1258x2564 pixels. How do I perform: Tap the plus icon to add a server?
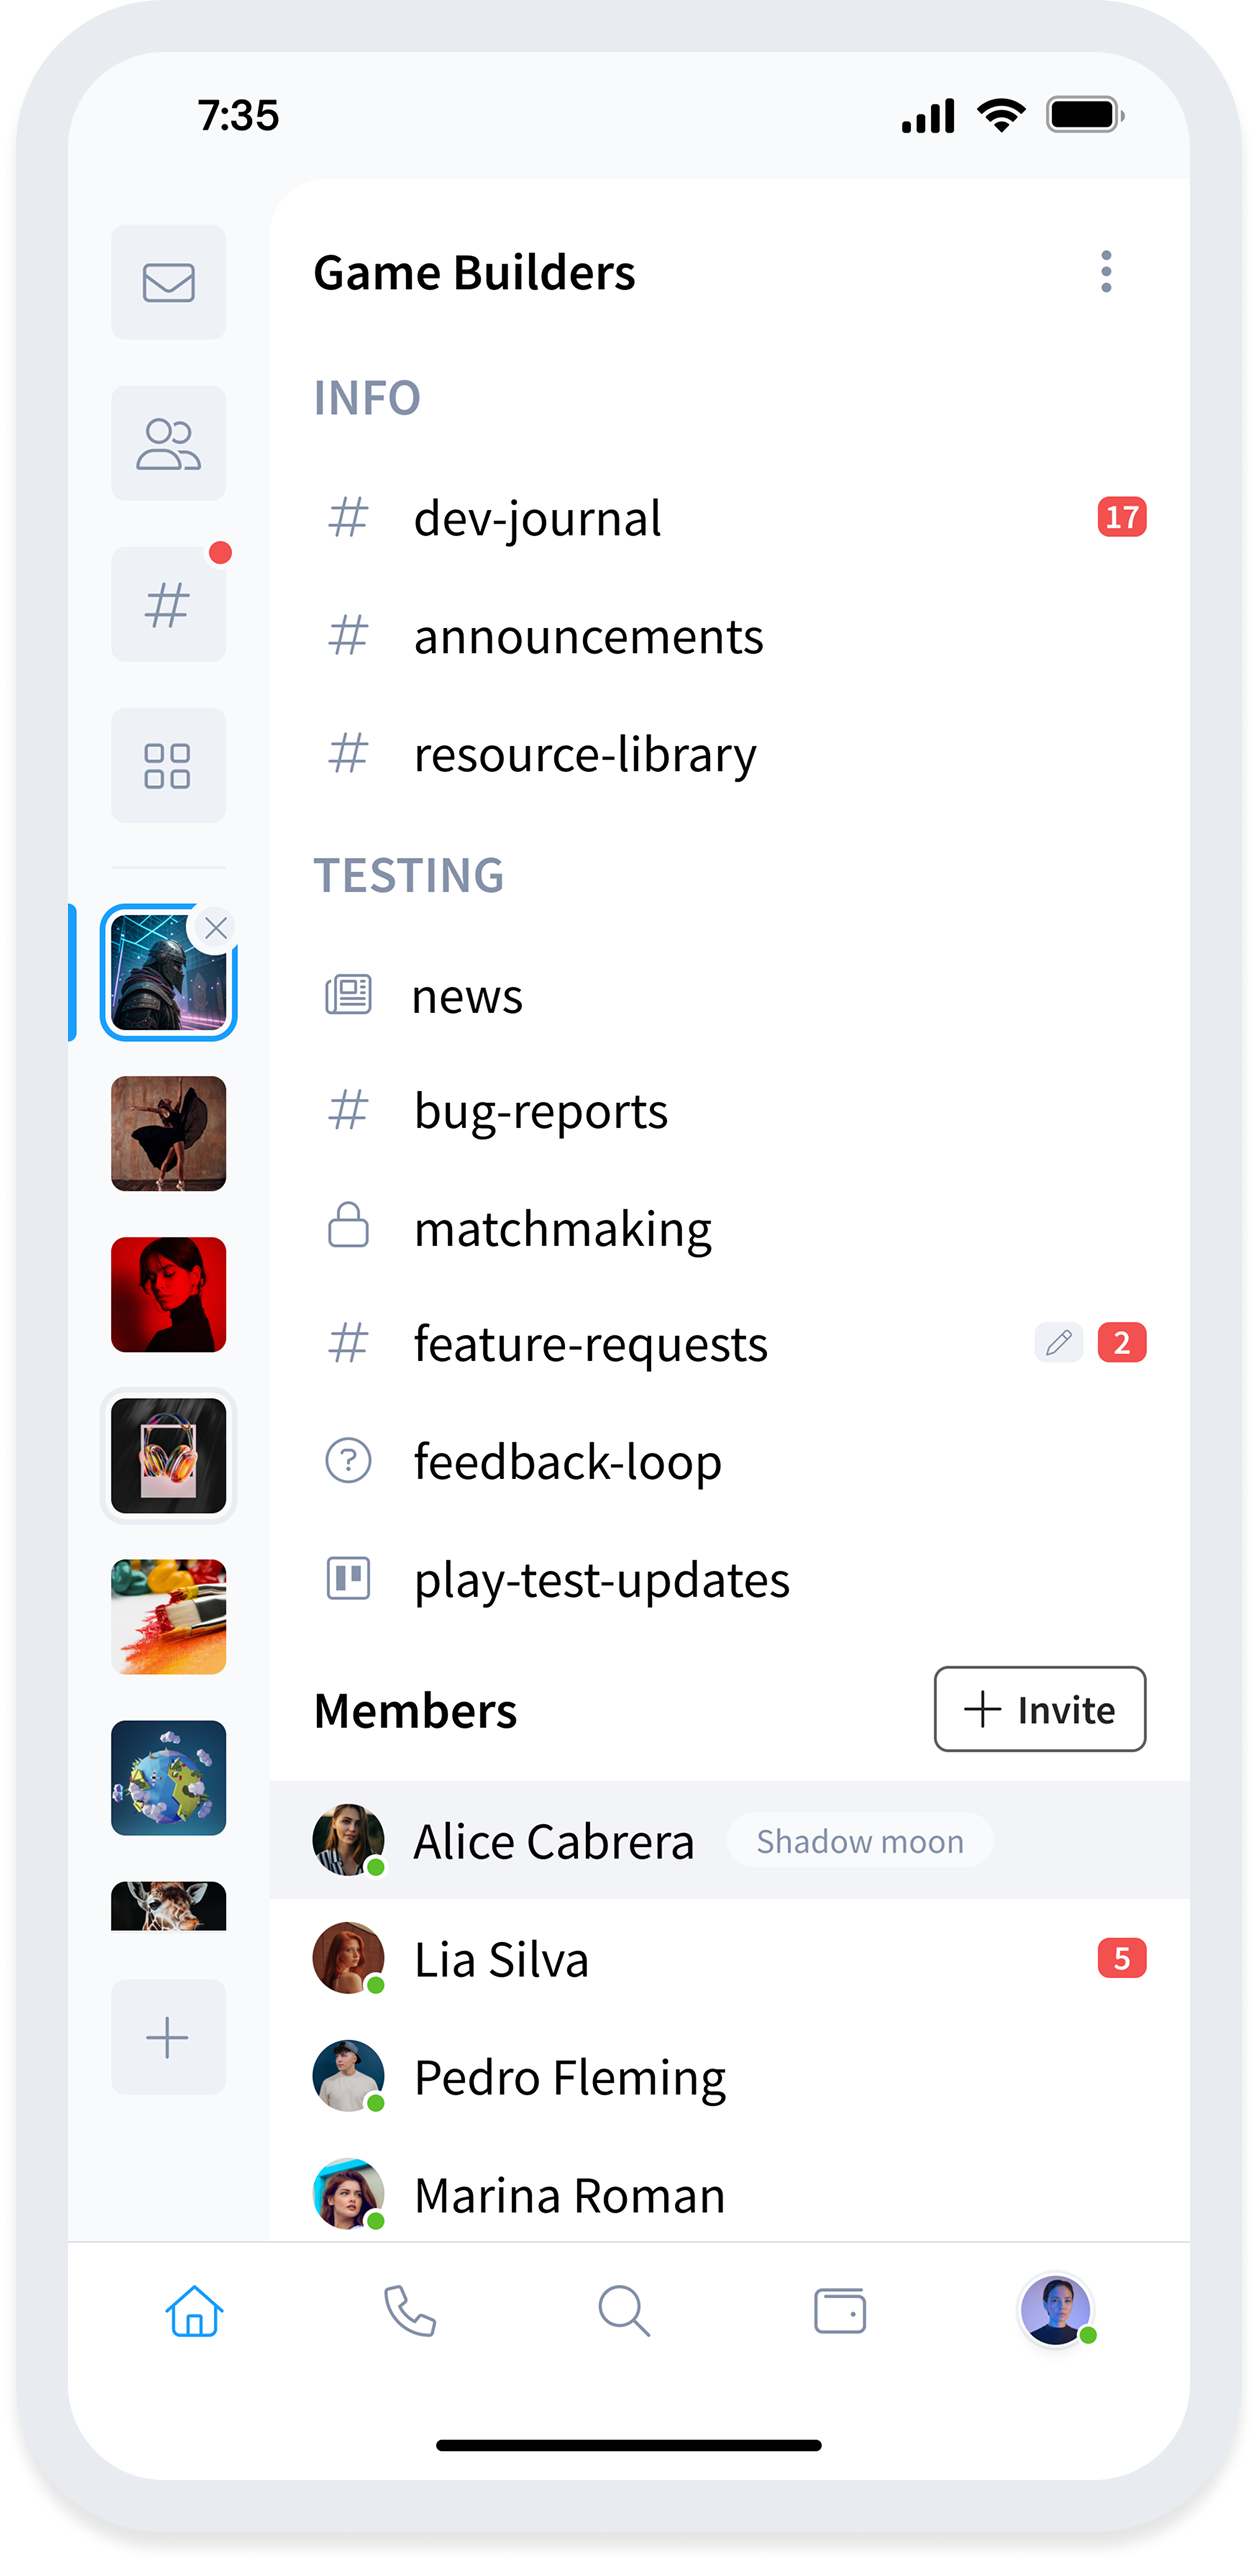(x=168, y=2037)
